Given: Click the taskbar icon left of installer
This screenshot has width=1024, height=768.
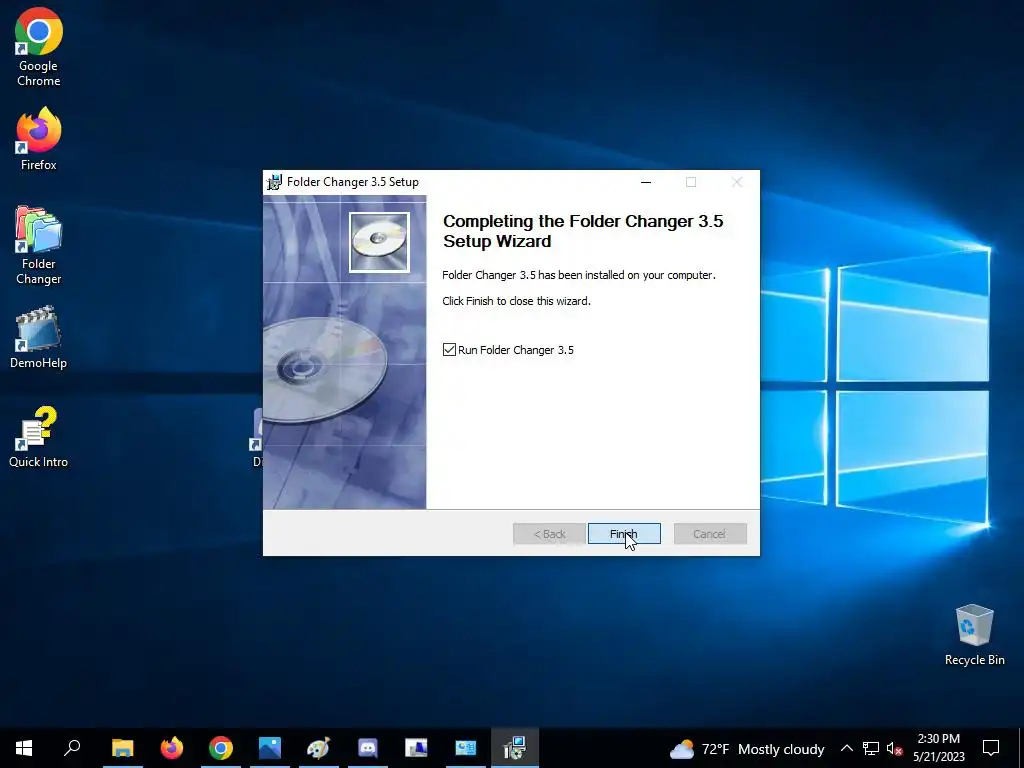Looking at the screenshot, I should click(466, 748).
